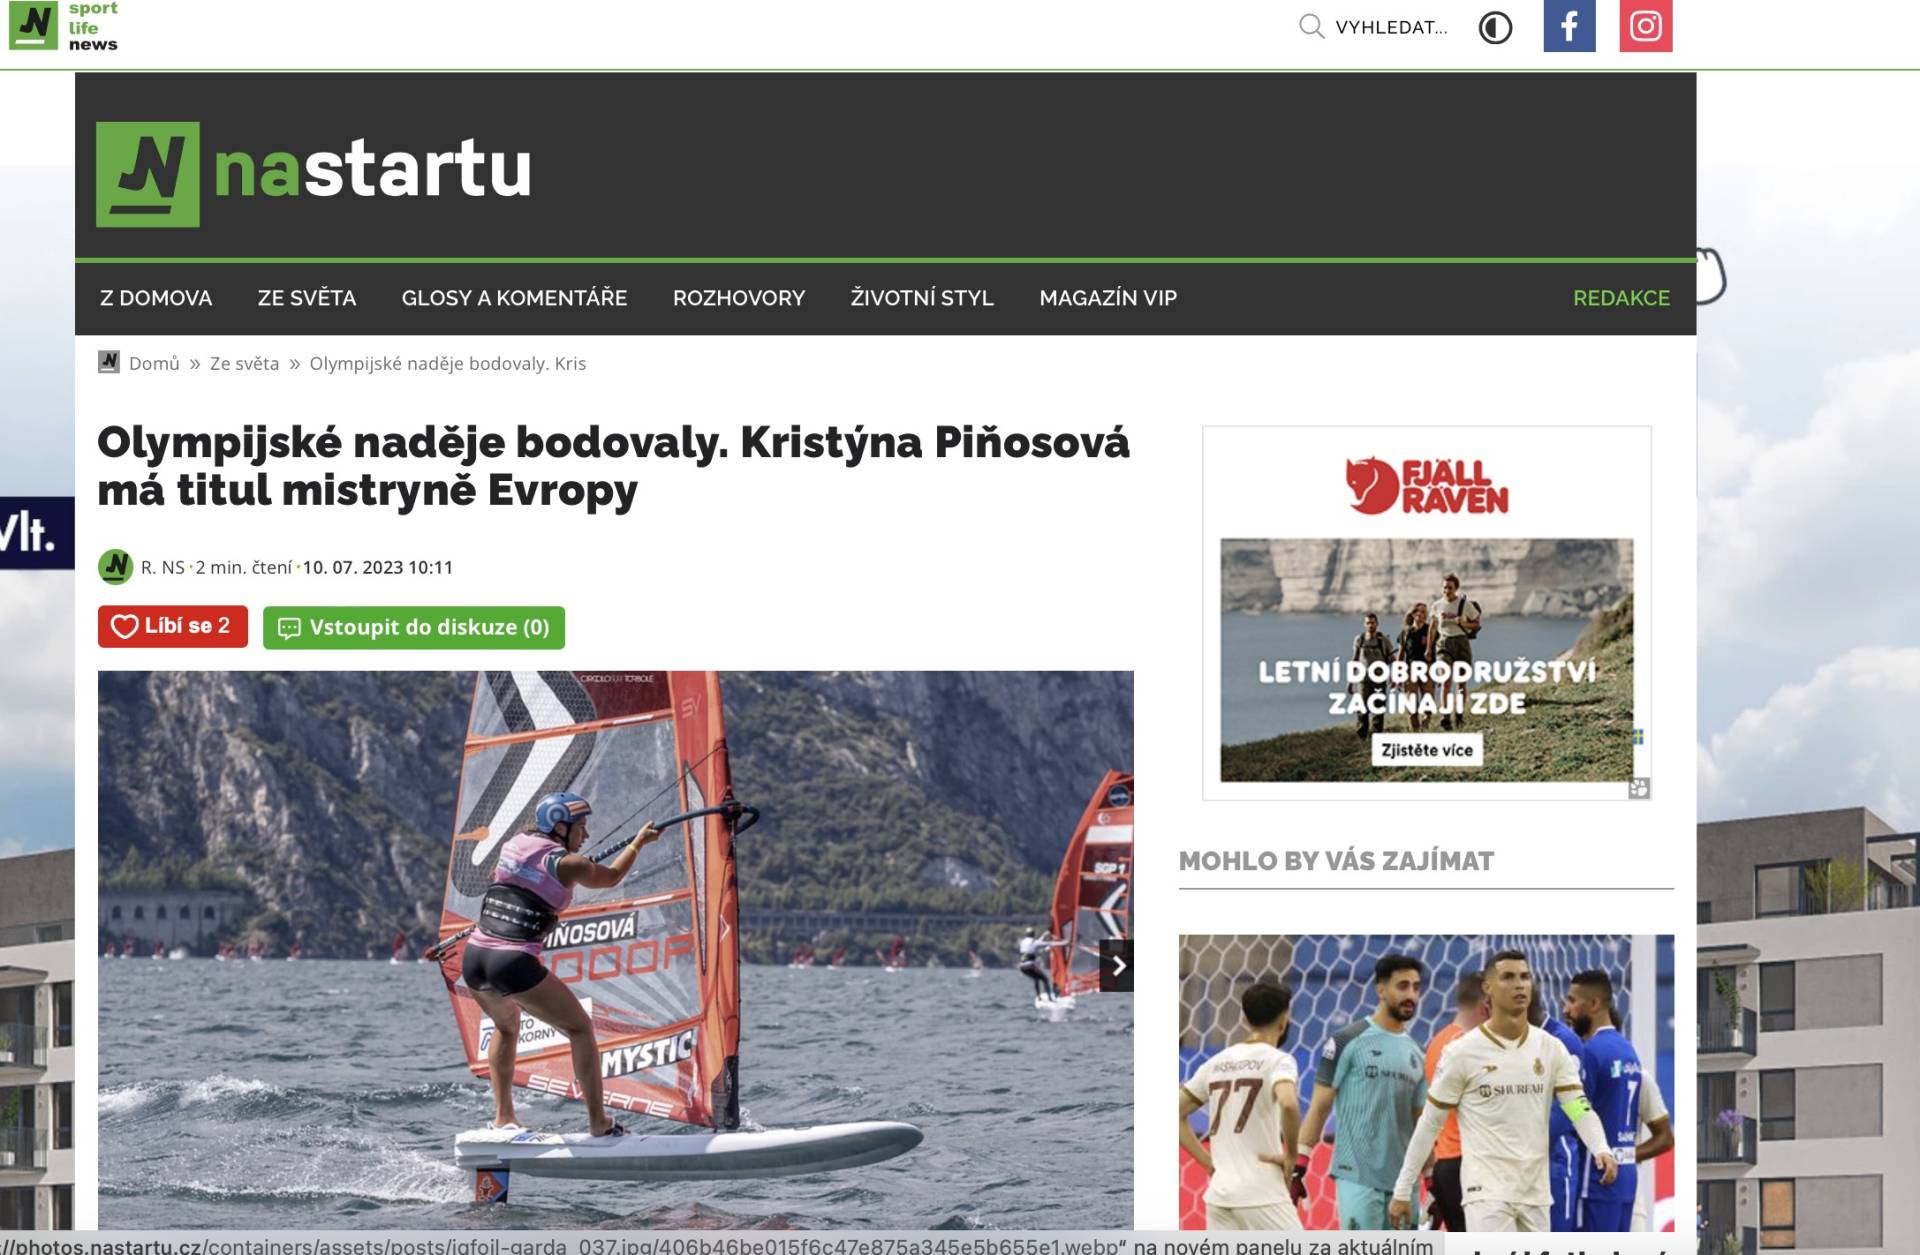The width and height of the screenshot is (1920, 1255).
Task: Open the Z DOMOVA menu section
Action: coord(156,298)
